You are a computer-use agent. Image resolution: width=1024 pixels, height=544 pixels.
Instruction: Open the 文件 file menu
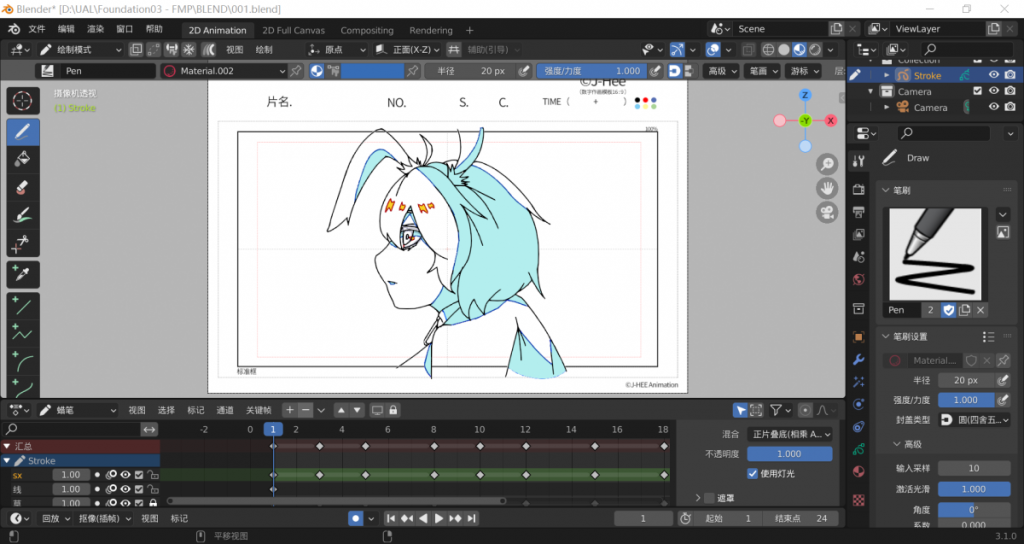coord(37,29)
